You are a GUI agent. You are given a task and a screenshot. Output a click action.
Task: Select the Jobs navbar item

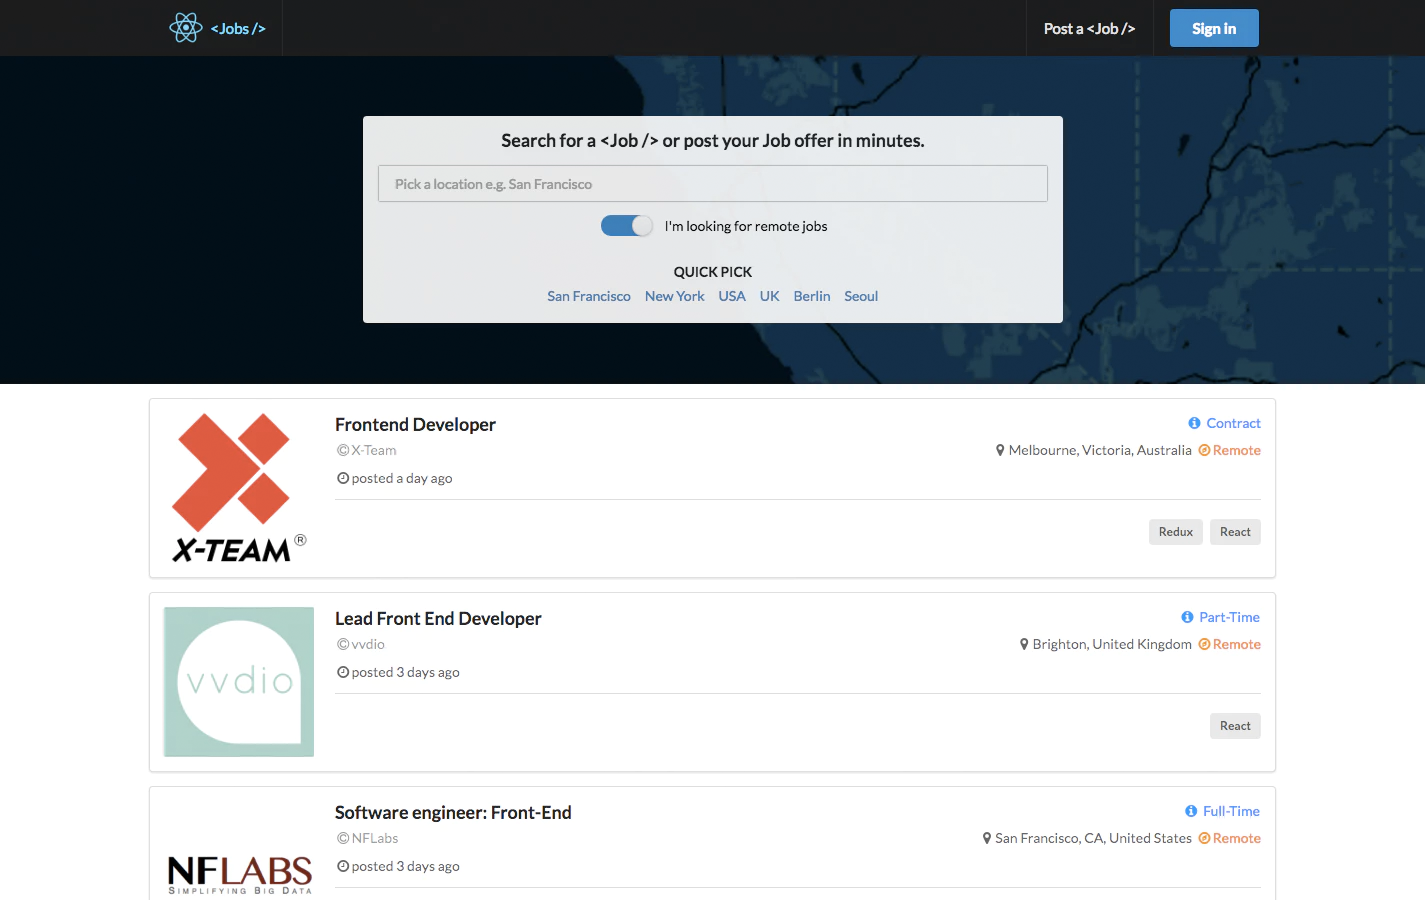[238, 27]
